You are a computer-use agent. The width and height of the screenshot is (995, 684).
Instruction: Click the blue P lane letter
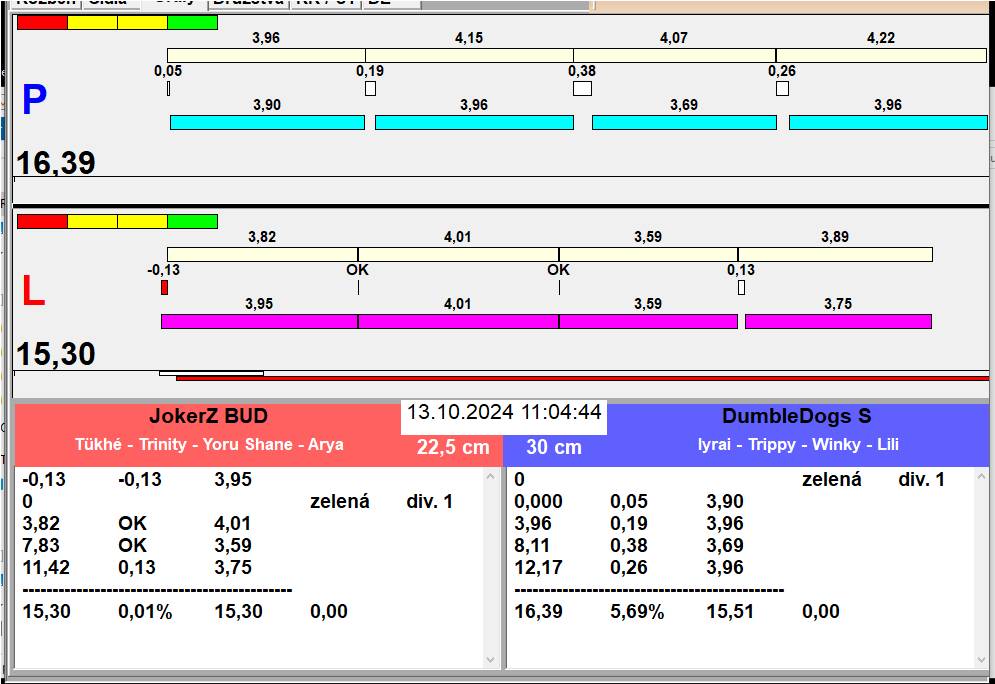point(34,100)
